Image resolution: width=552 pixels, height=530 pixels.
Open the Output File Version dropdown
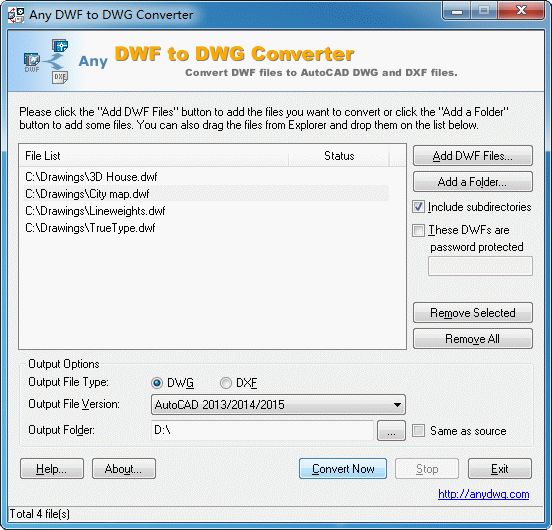278,405
